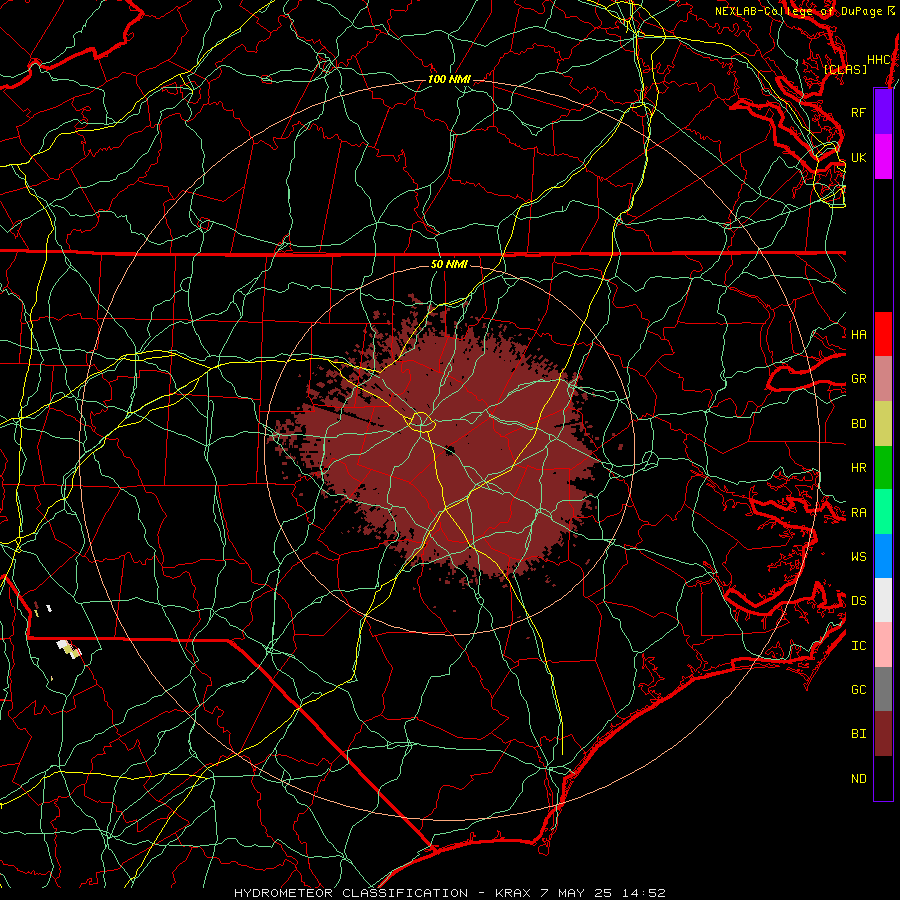
Task: Click the RF purple legend swatch
Action: point(883,112)
